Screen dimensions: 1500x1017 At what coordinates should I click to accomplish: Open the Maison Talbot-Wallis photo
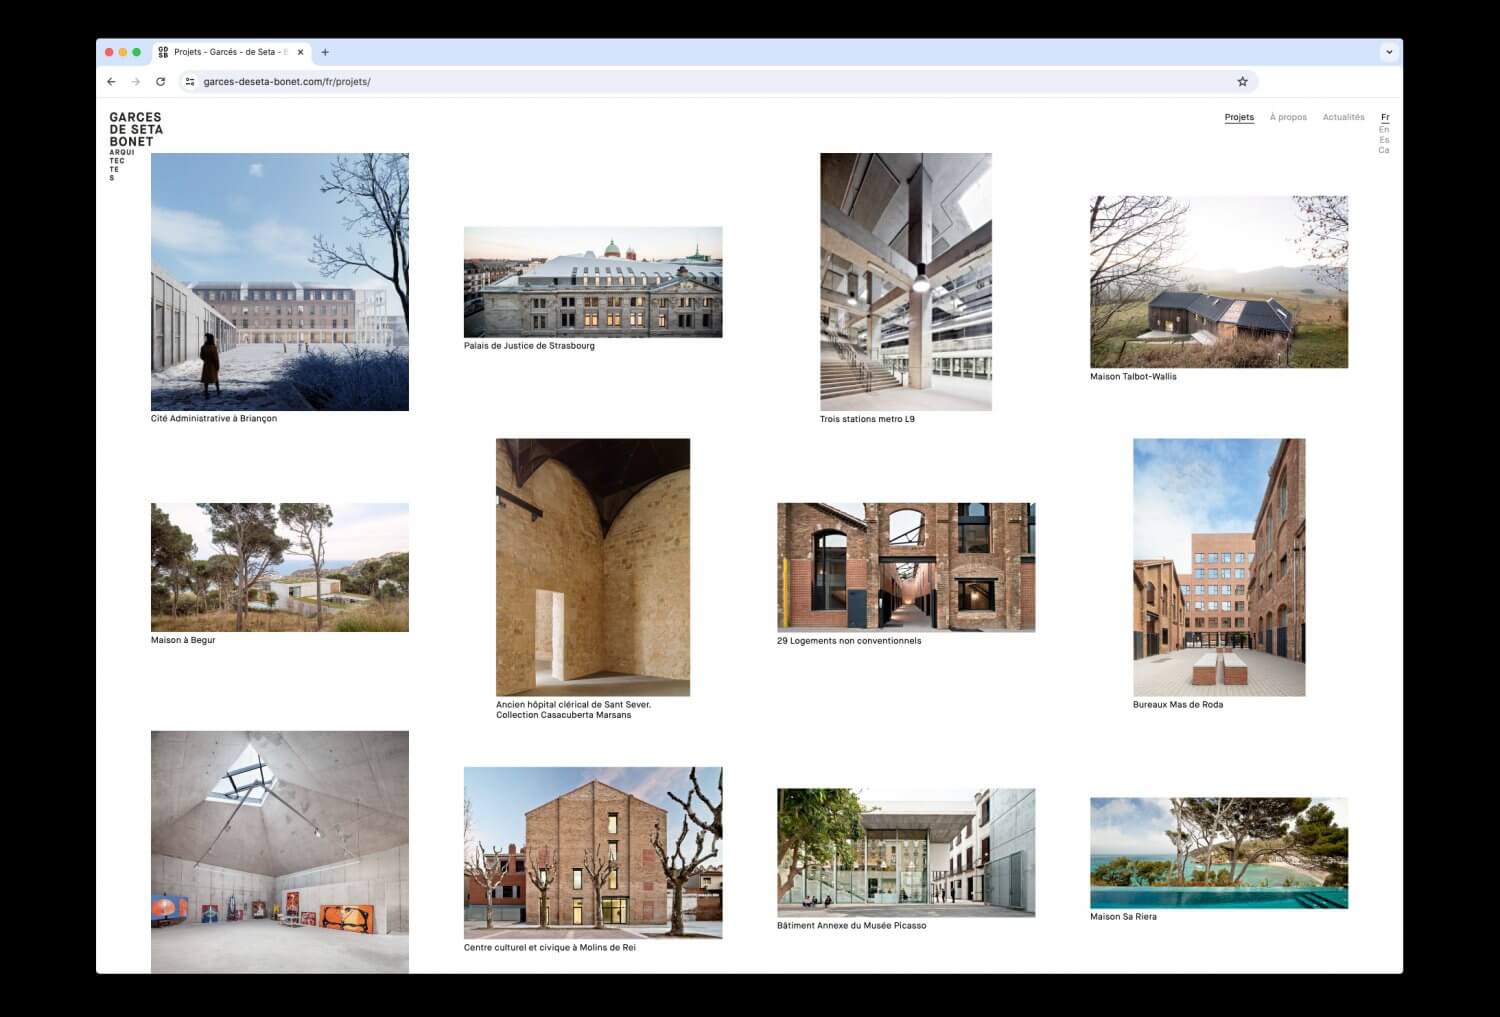(1219, 282)
